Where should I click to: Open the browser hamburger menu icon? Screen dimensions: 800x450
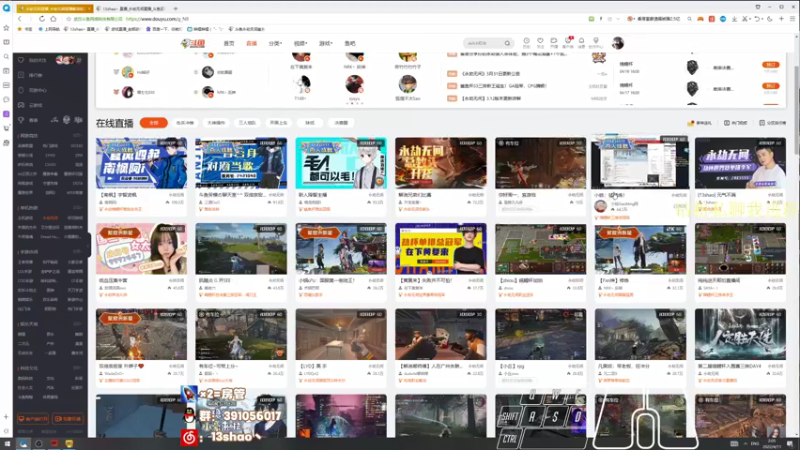(792, 19)
